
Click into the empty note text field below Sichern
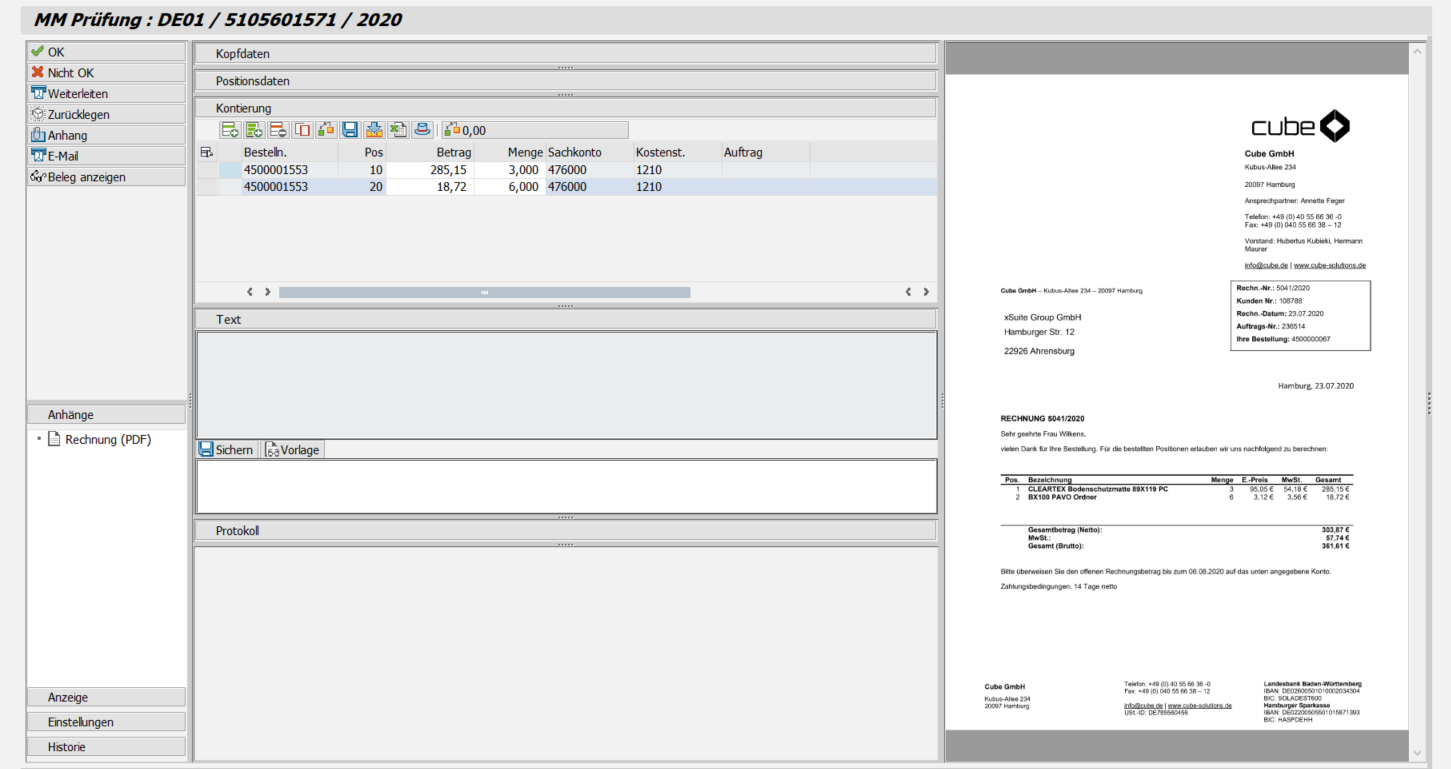tap(565, 486)
